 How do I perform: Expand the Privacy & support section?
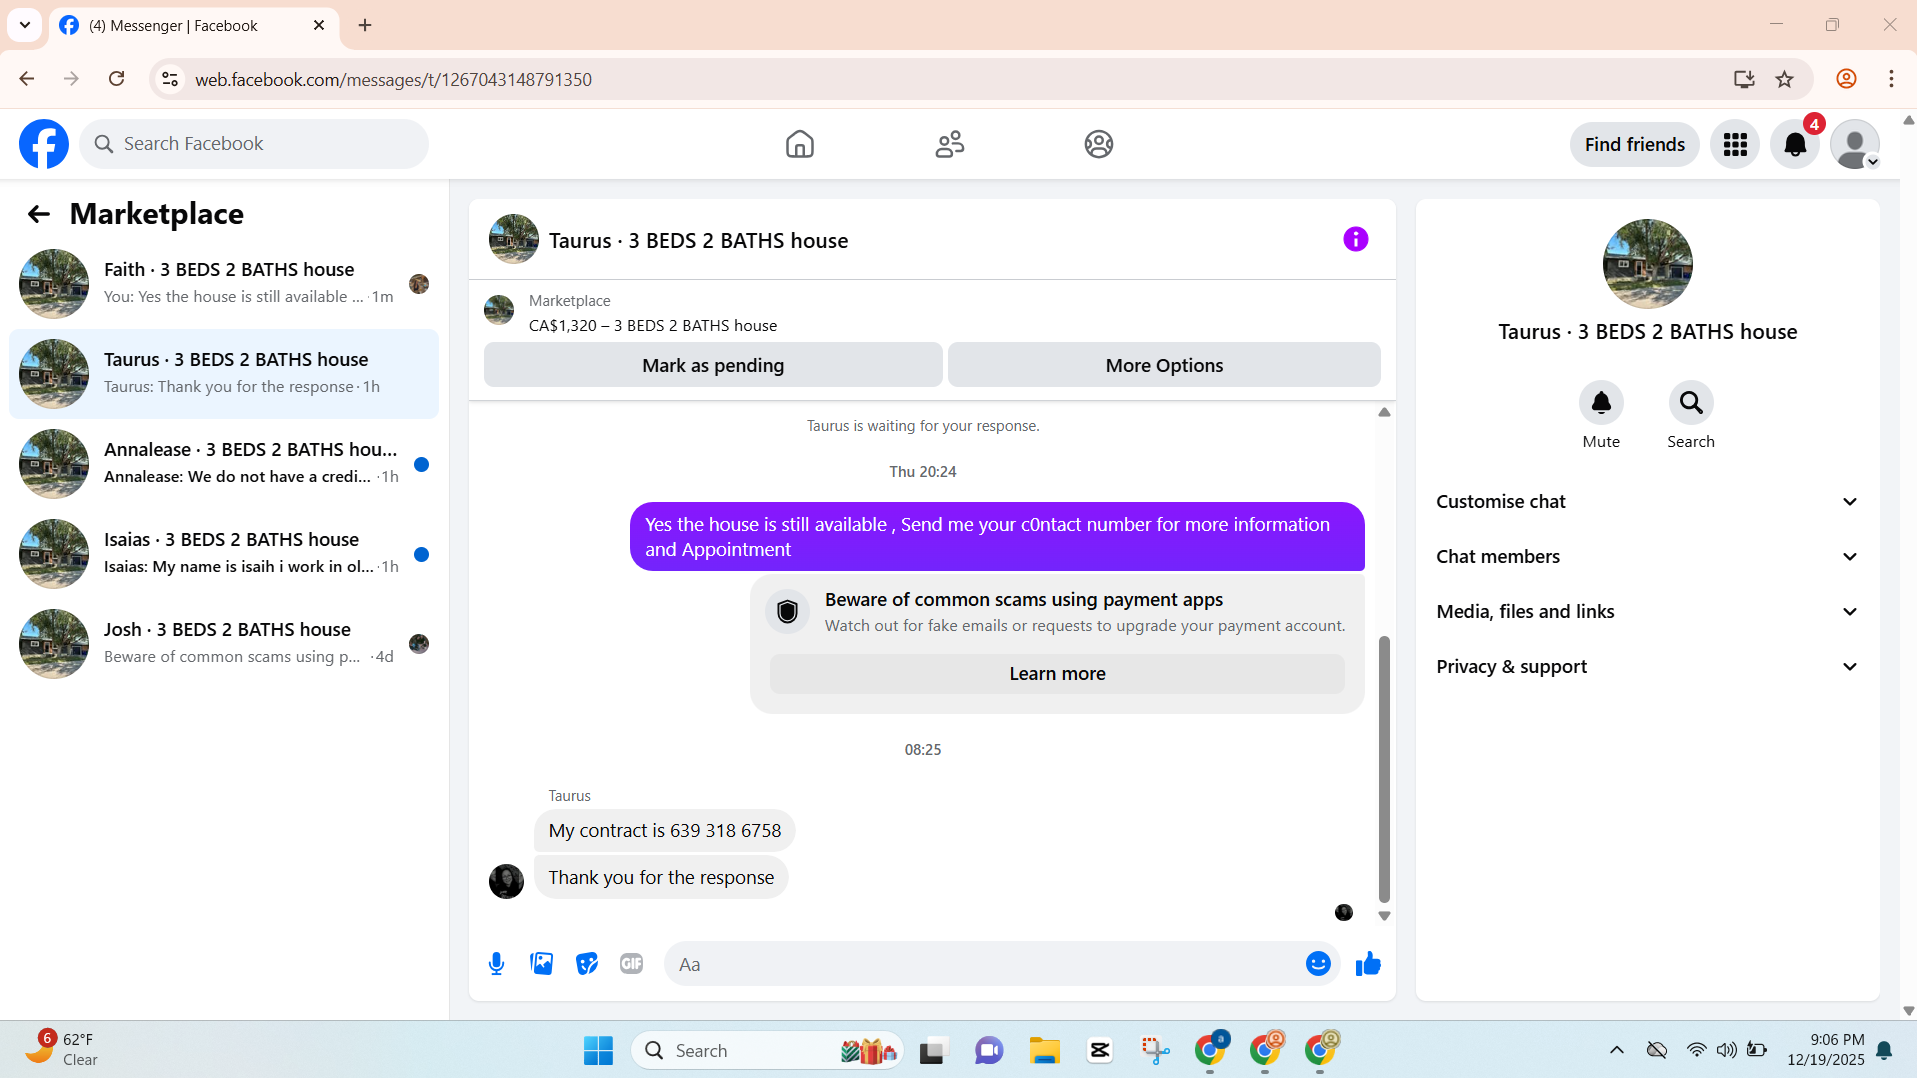1647,667
